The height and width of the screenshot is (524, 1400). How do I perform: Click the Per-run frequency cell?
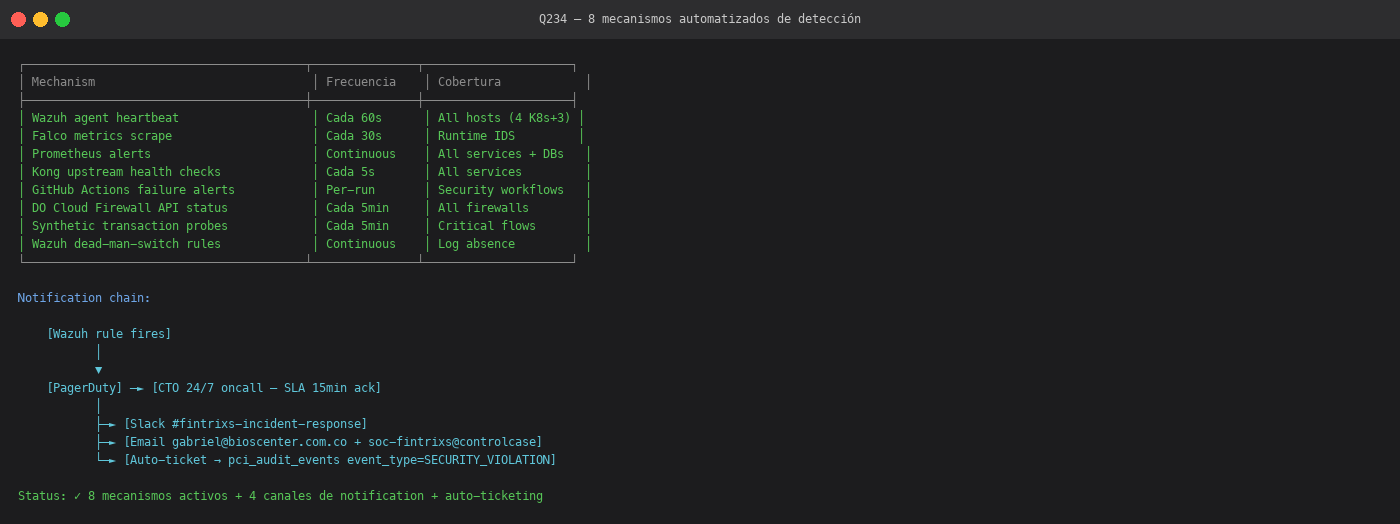350,190
